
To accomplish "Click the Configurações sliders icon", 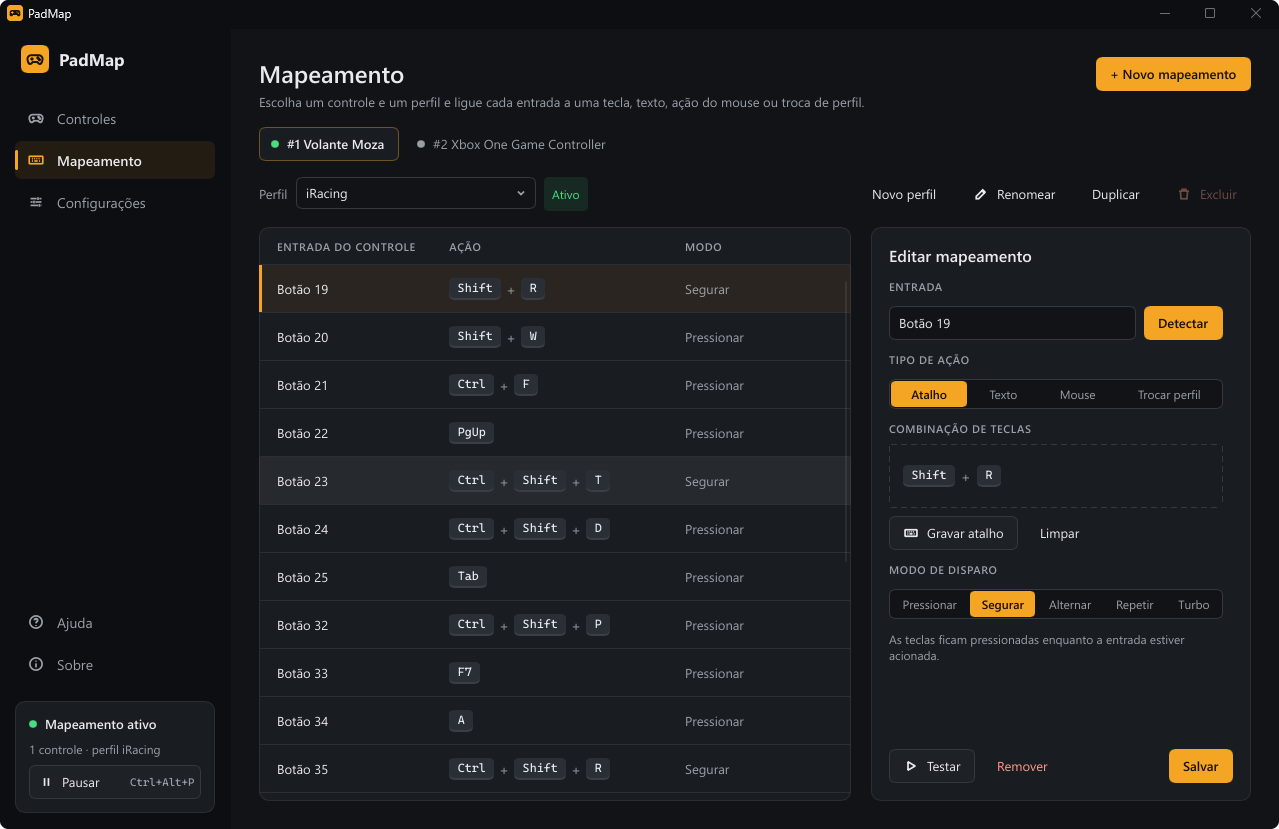I will click(36, 203).
